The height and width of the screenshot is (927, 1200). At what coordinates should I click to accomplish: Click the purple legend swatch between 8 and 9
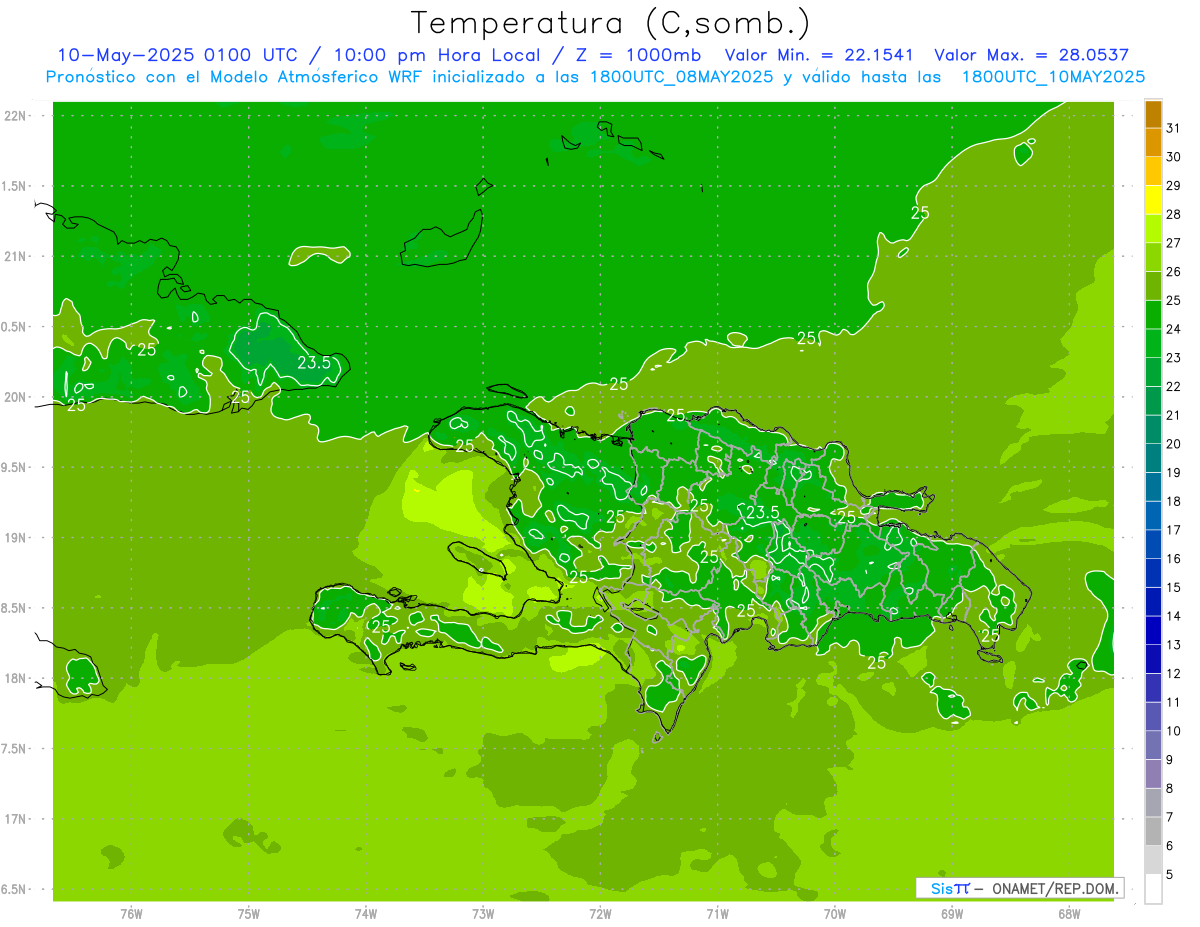[x=1153, y=775]
